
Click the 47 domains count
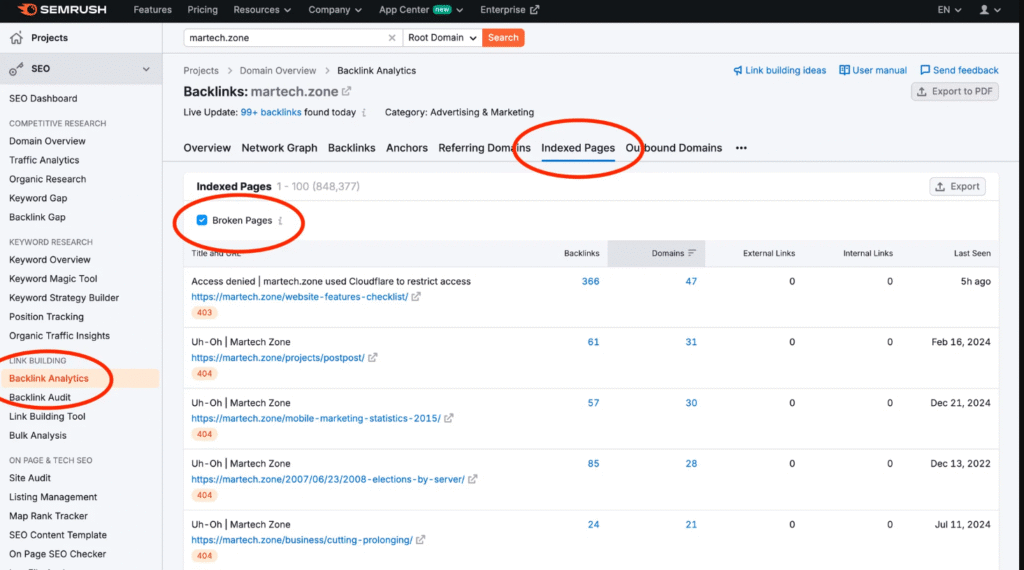(x=691, y=281)
